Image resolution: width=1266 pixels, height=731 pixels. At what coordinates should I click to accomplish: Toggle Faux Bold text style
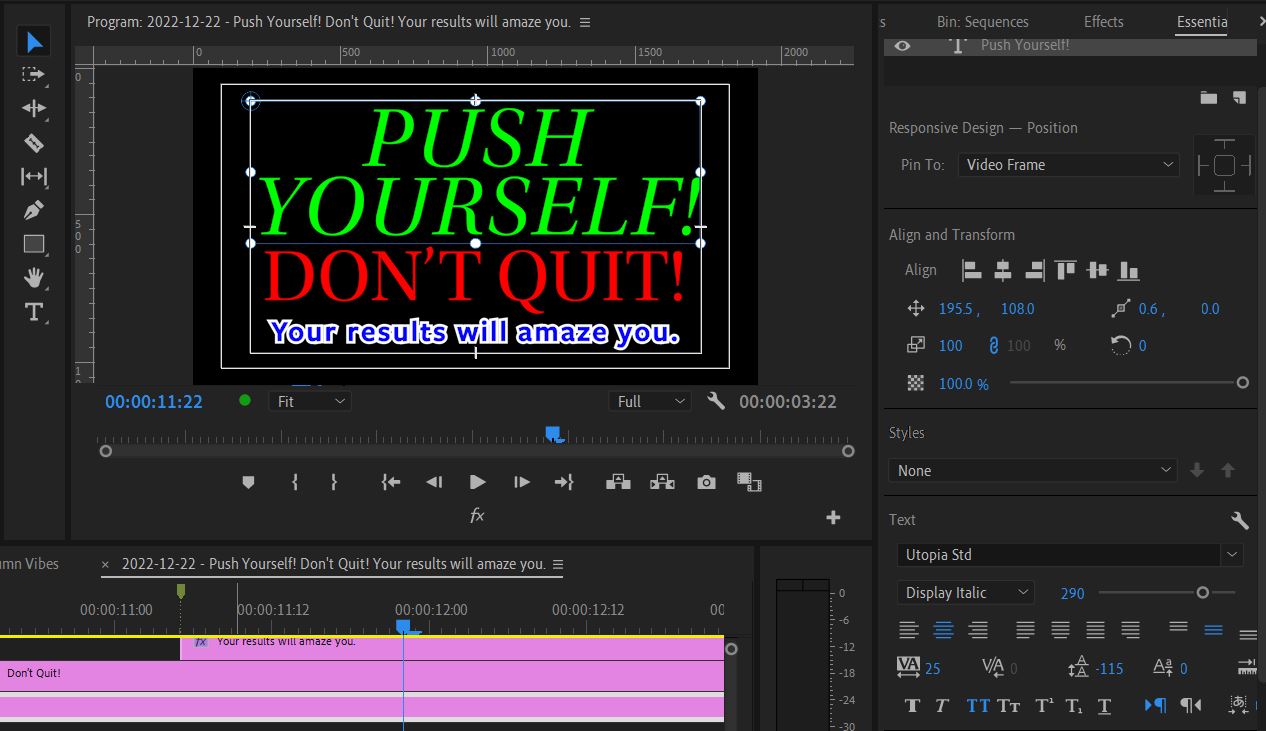(912, 706)
